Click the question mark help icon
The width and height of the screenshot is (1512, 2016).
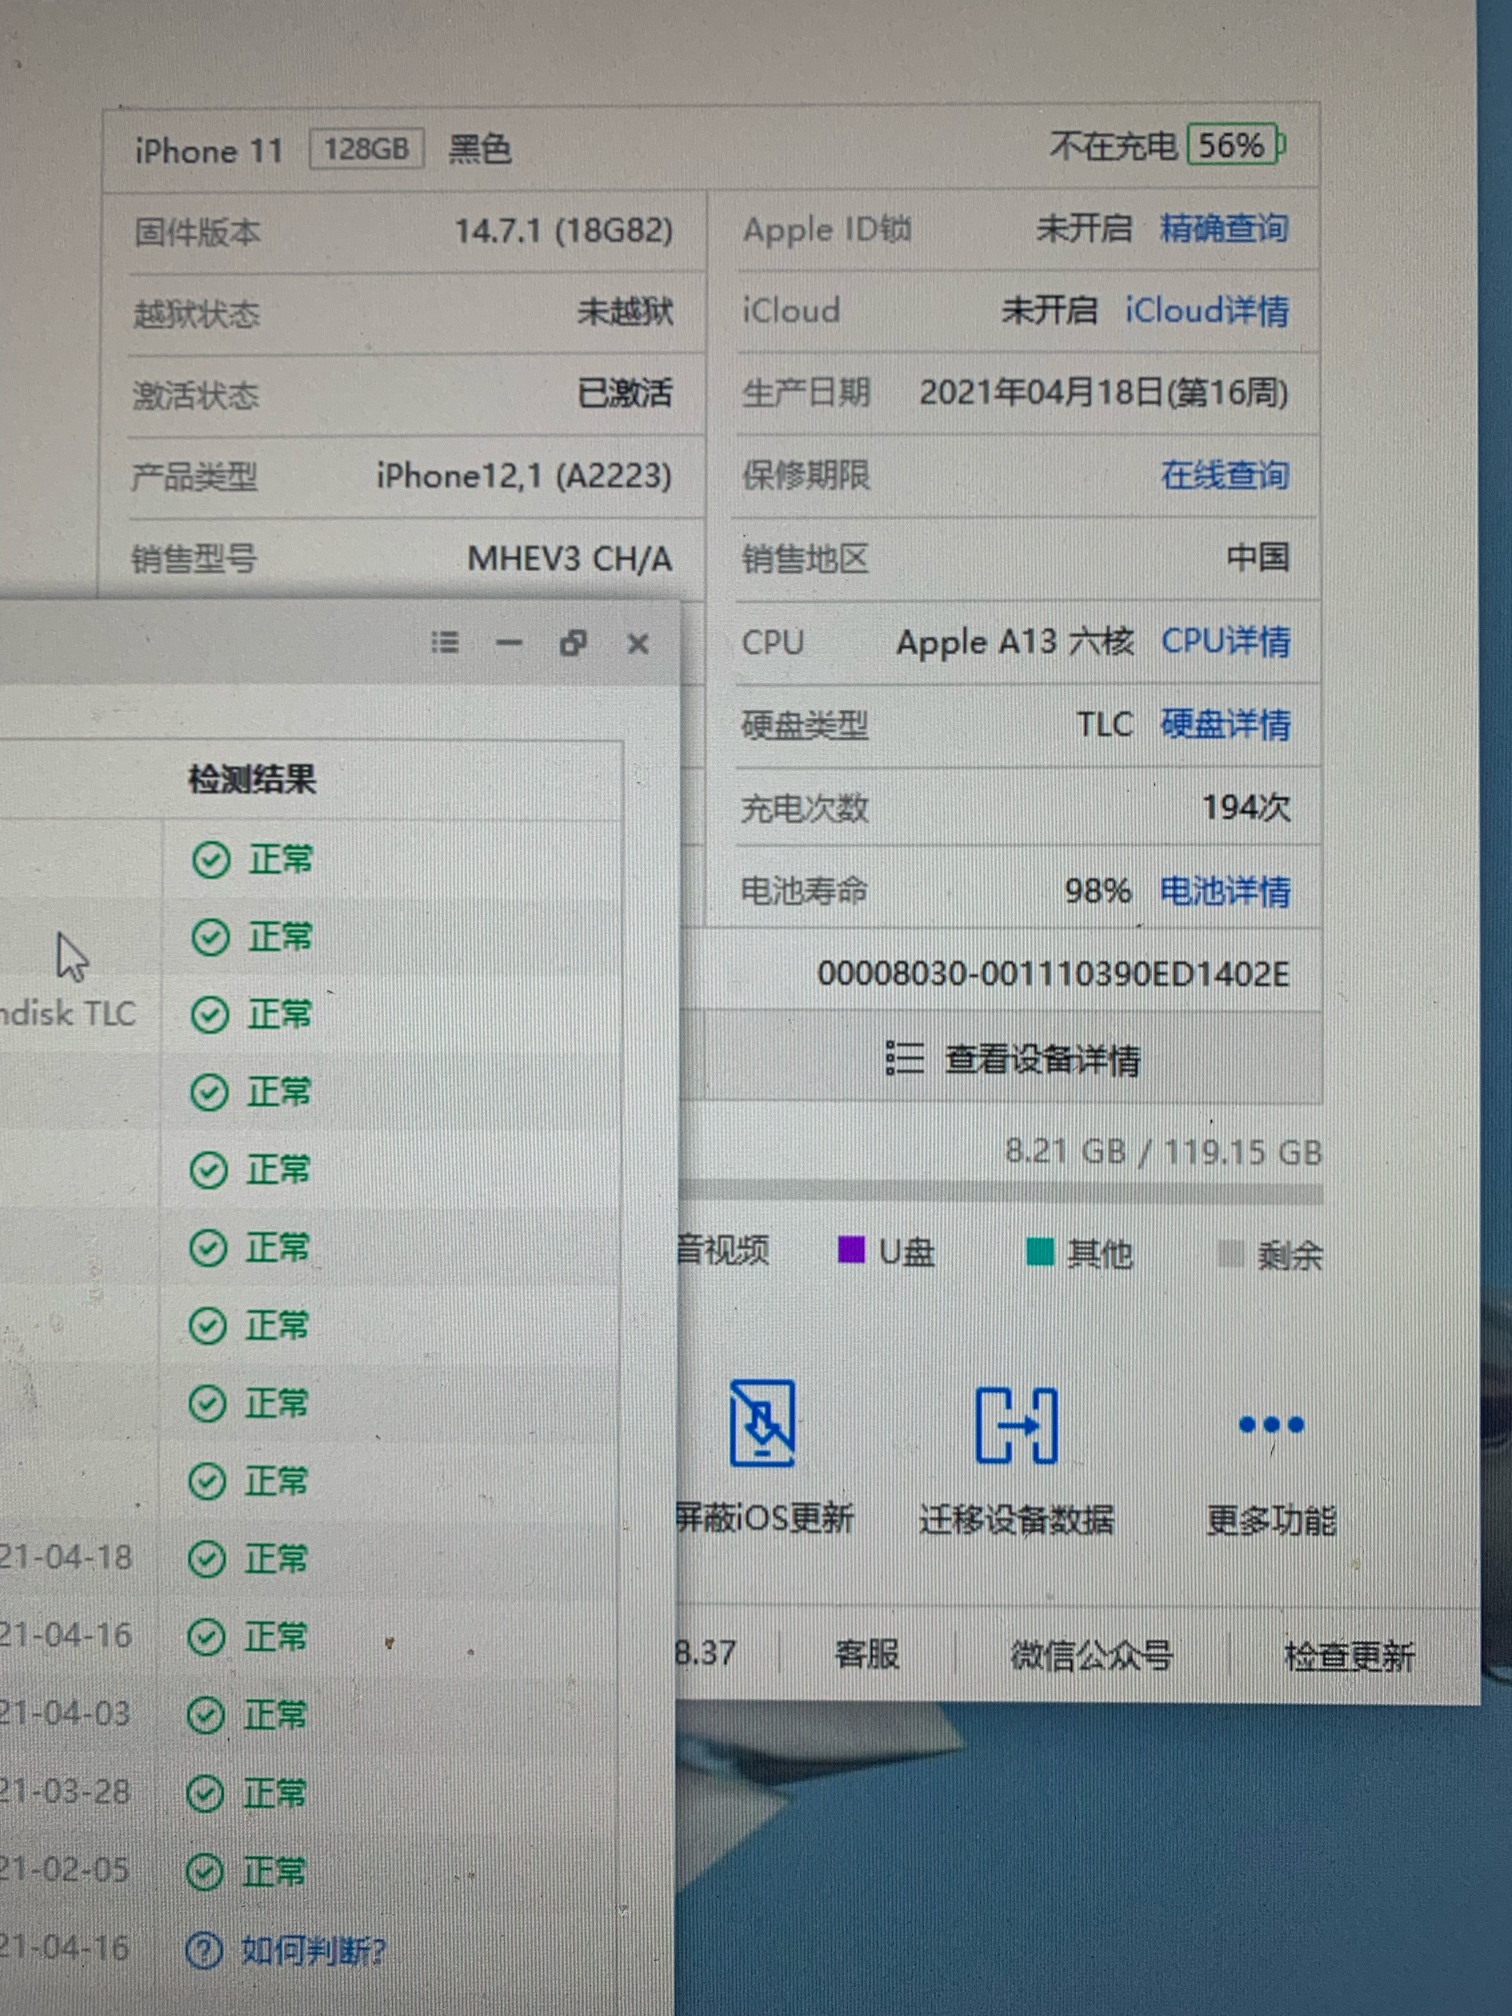(204, 1950)
